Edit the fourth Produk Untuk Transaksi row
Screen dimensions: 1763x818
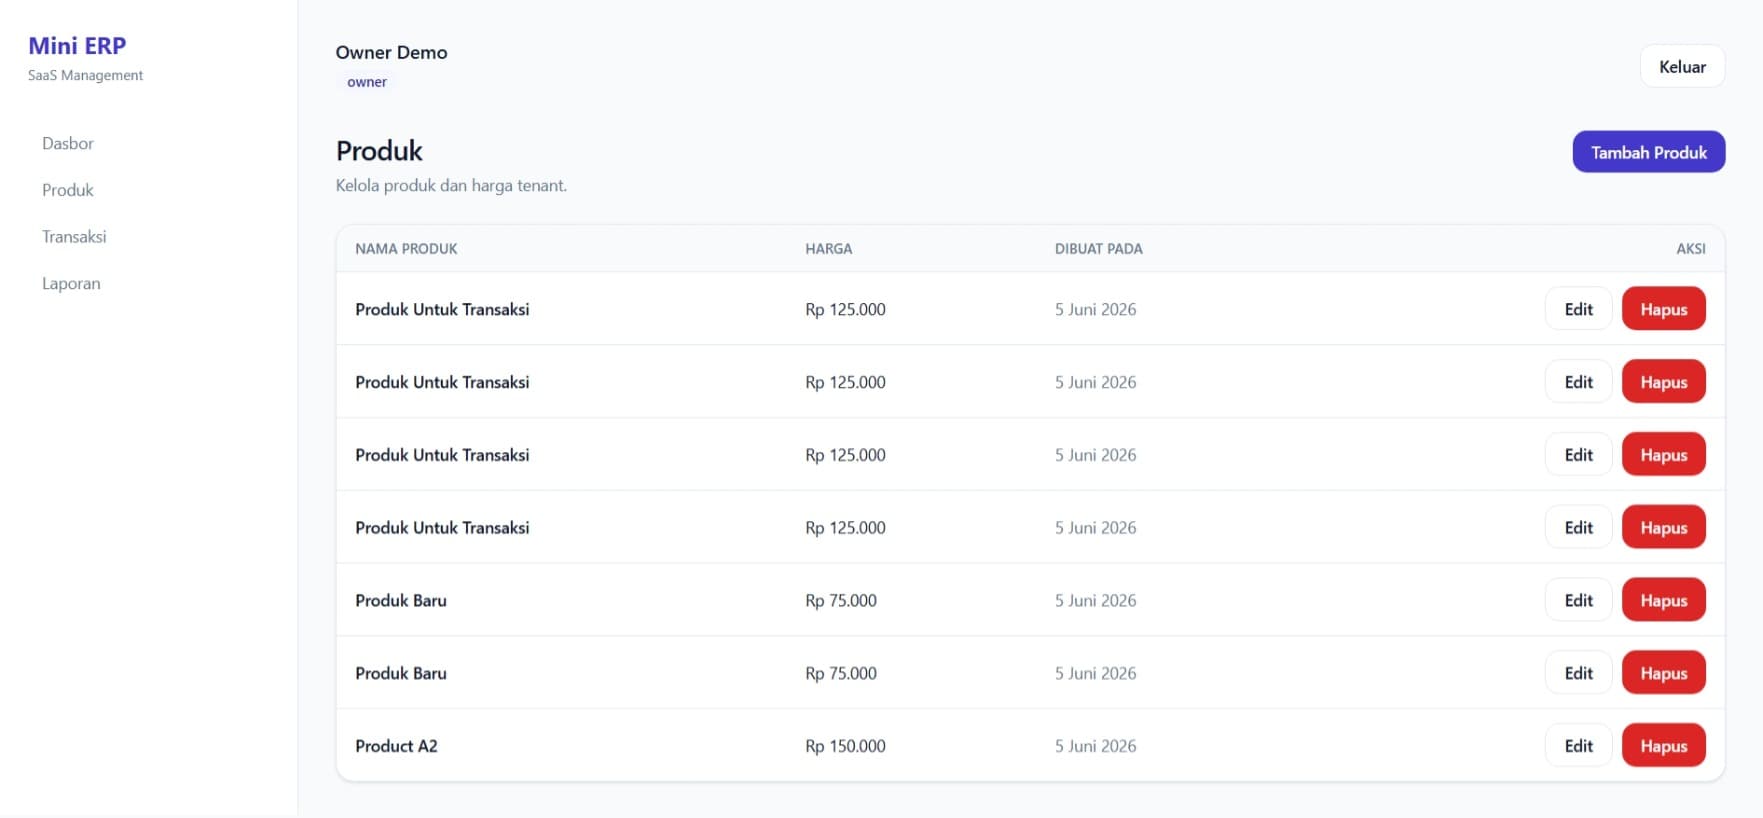tap(1578, 528)
